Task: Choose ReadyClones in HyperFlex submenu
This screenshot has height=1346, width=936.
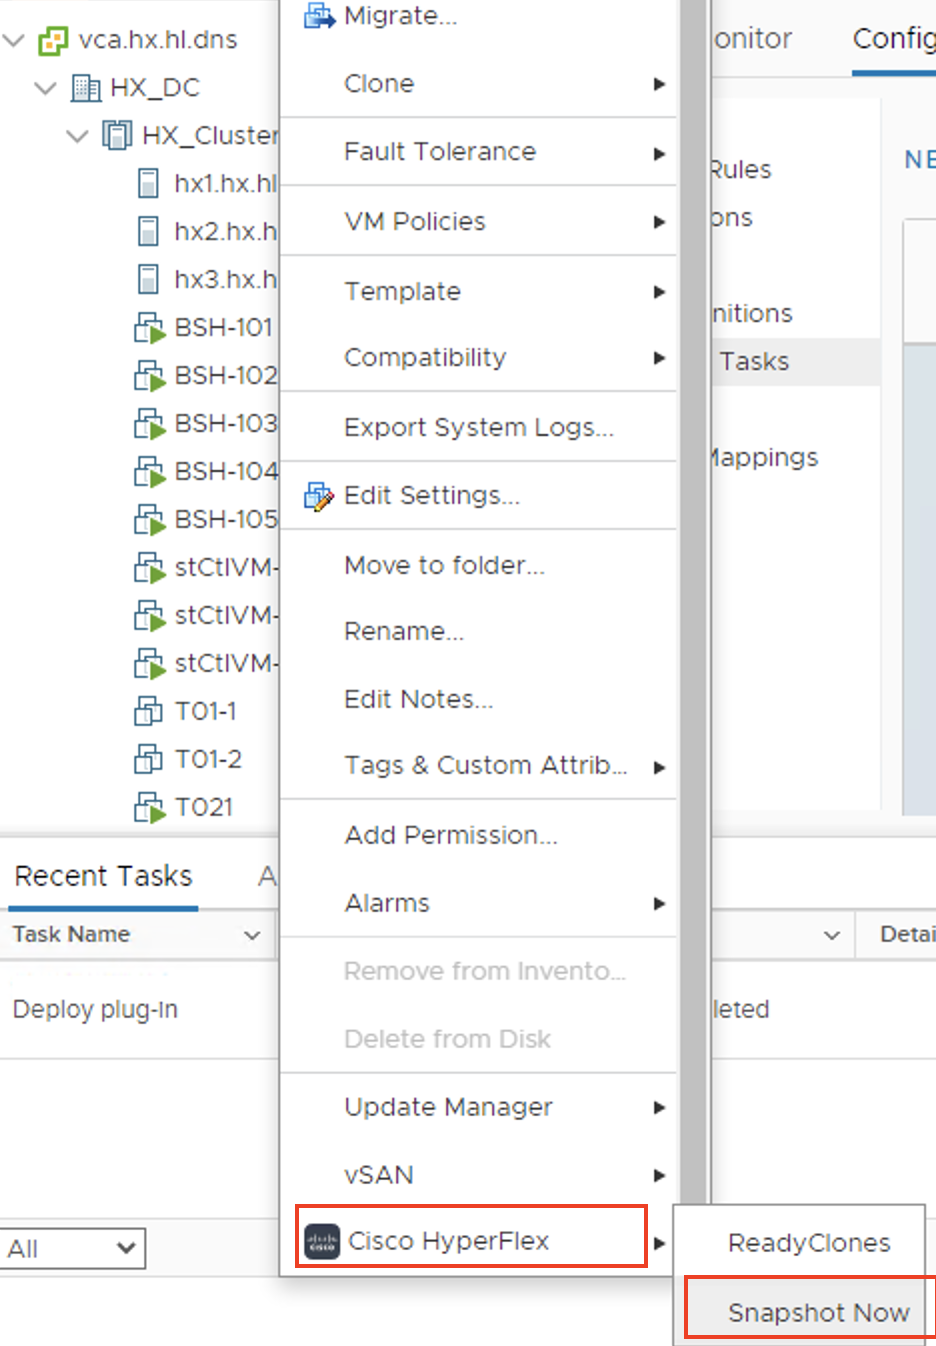Action: (808, 1242)
